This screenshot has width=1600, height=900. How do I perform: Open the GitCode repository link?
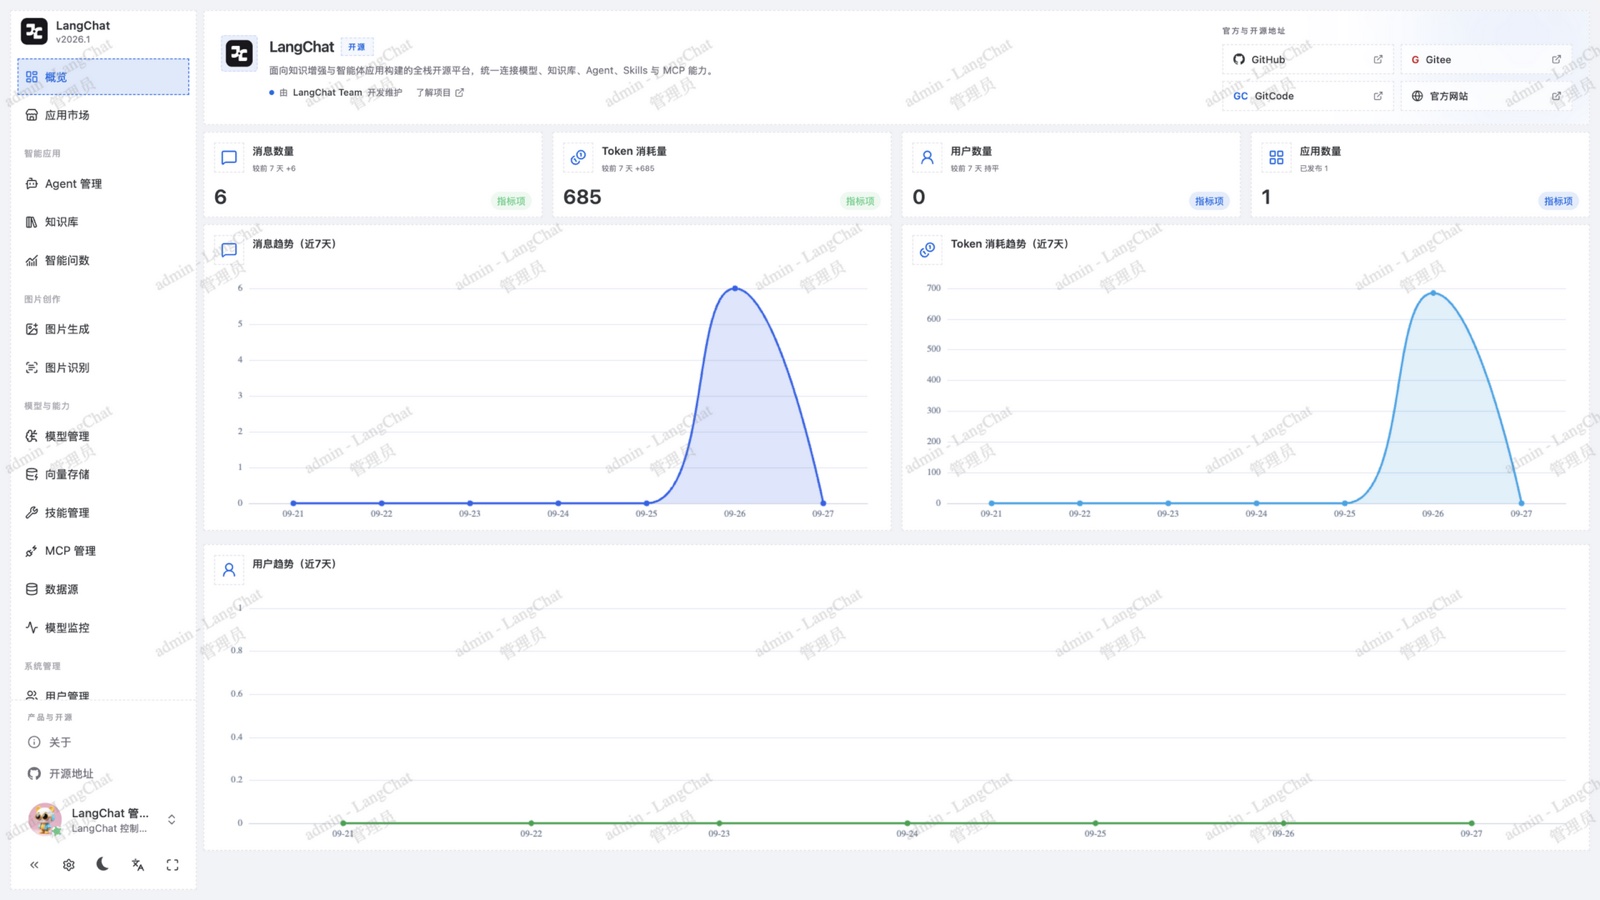click(1307, 96)
